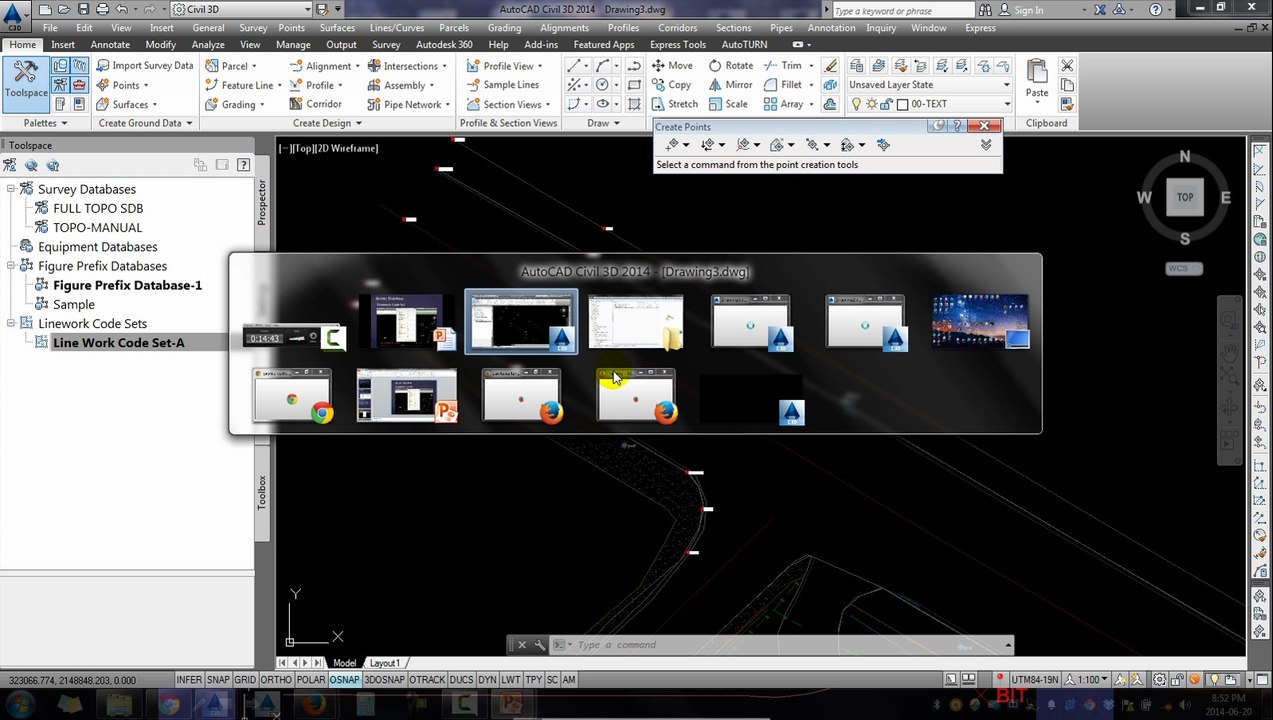This screenshot has width=1273, height=720.
Task: Click the Array tool icon
Action: point(770,104)
